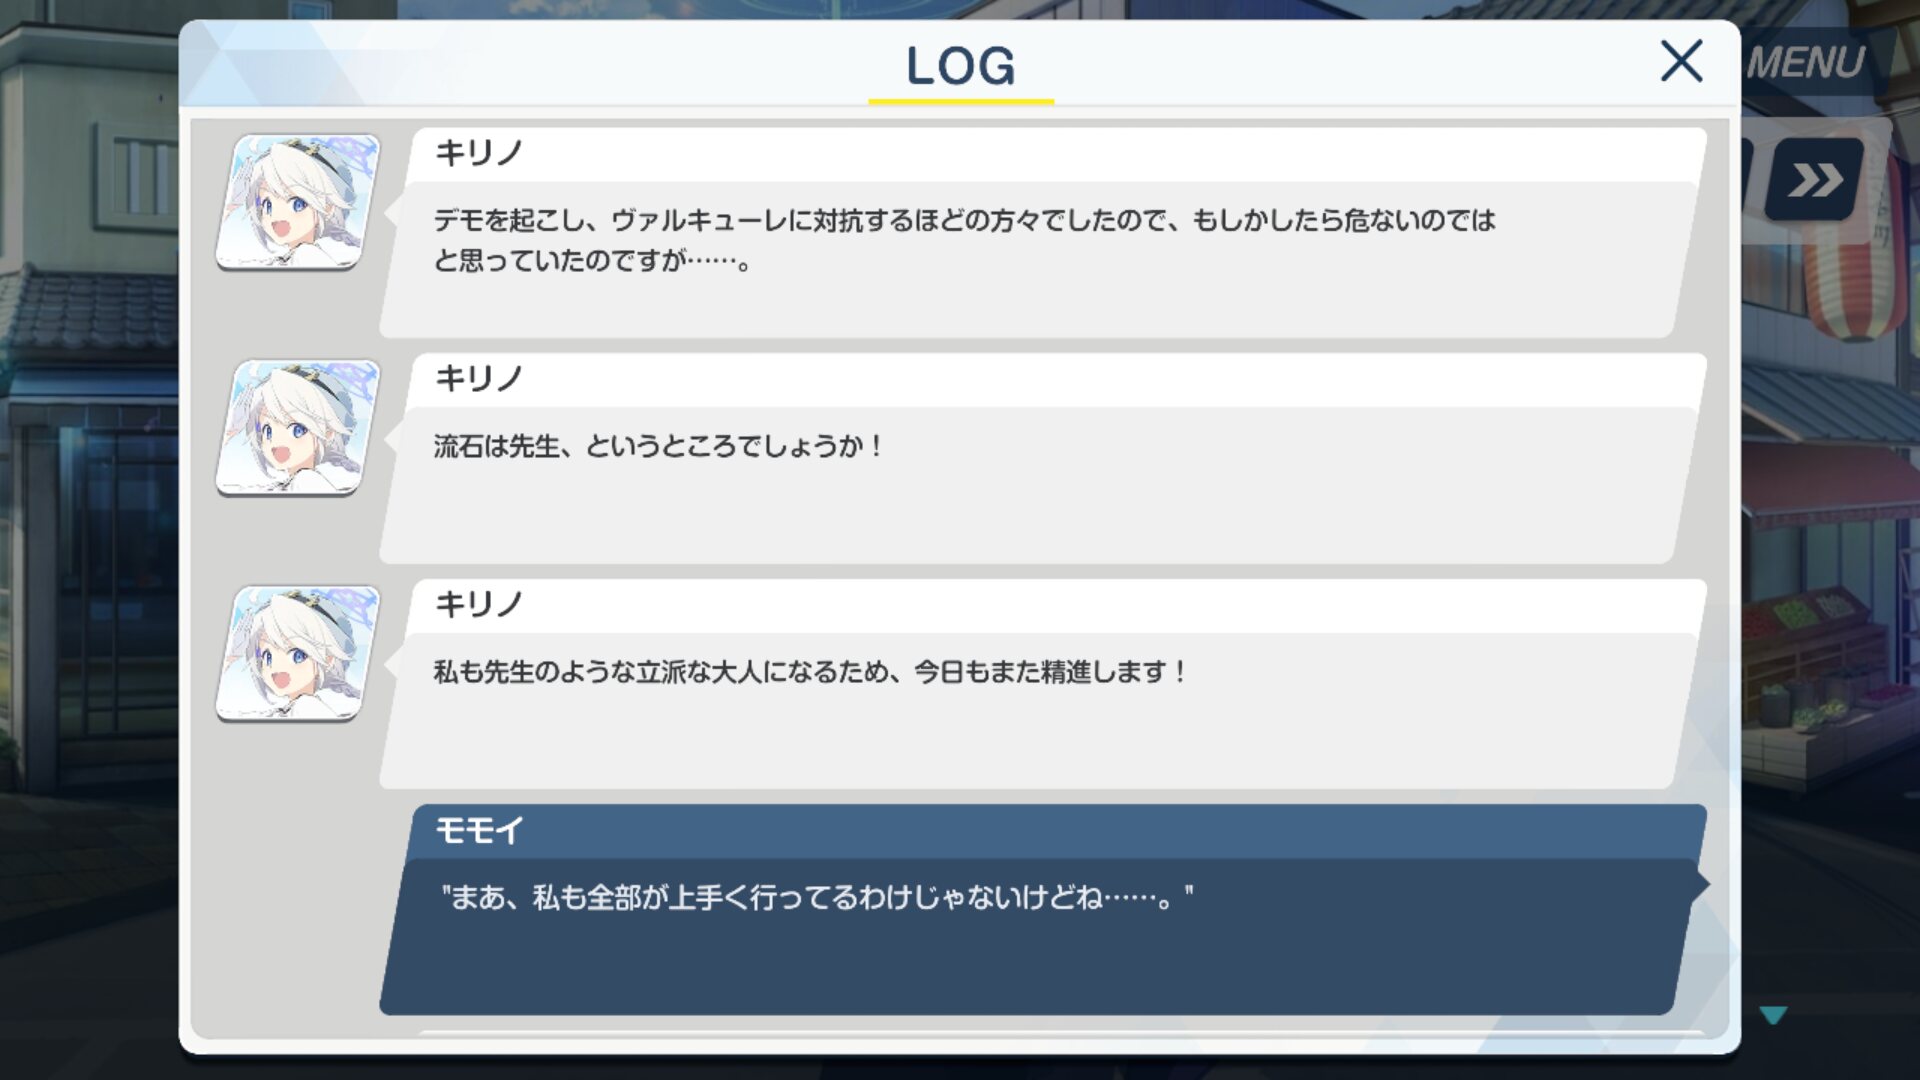Click the fast-forward double arrow icon
This screenshot has height=1080, width=1920.
click(x=1815, y=180)
